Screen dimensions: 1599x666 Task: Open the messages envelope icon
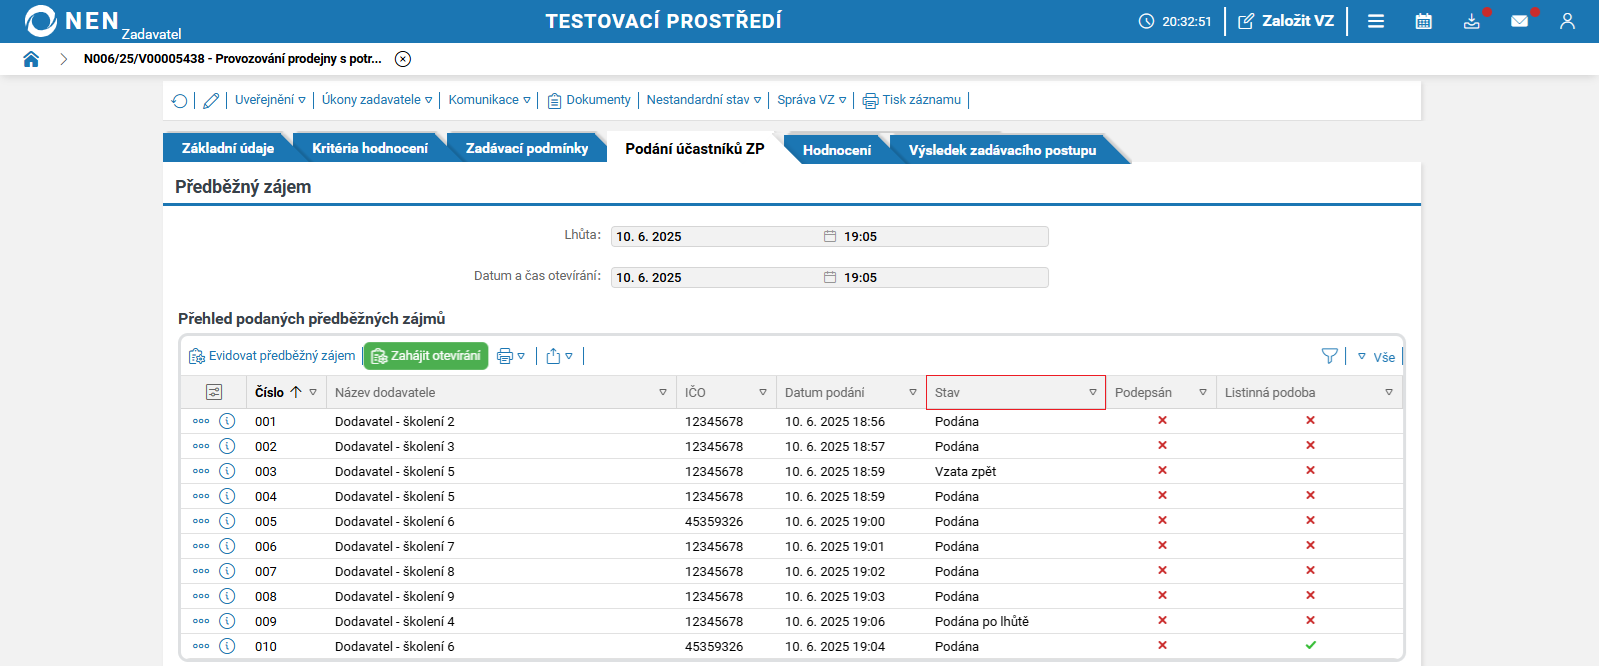pos(1520,21)
